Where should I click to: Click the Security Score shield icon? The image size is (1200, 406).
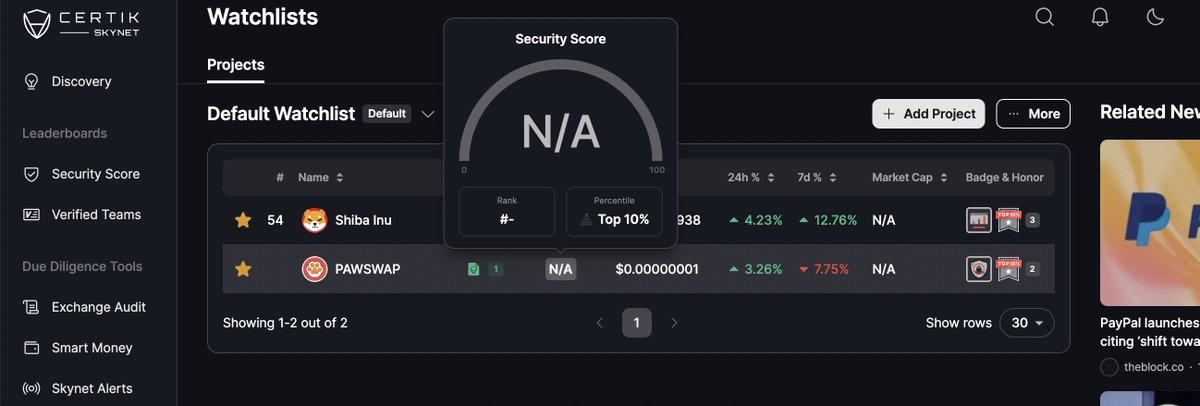coord(31,174)
